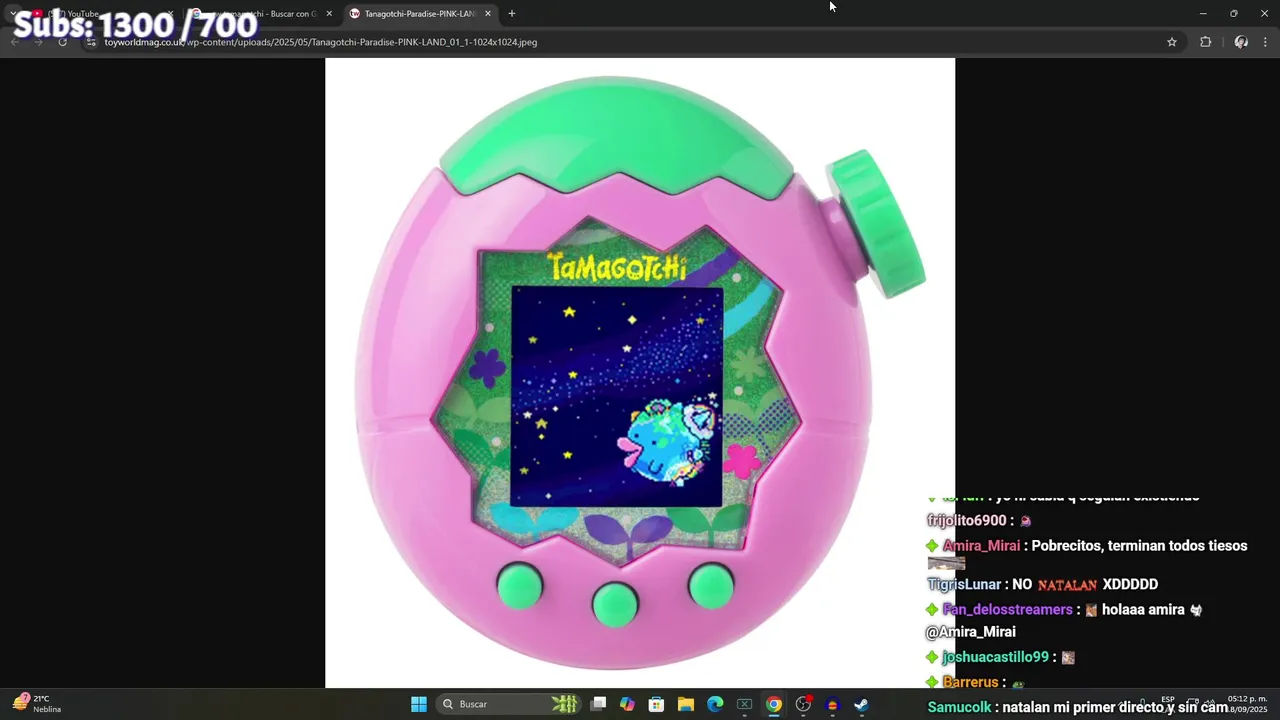Restore down the Chrome window
The image size is (1280, 720).
(x=1234, y=14)
